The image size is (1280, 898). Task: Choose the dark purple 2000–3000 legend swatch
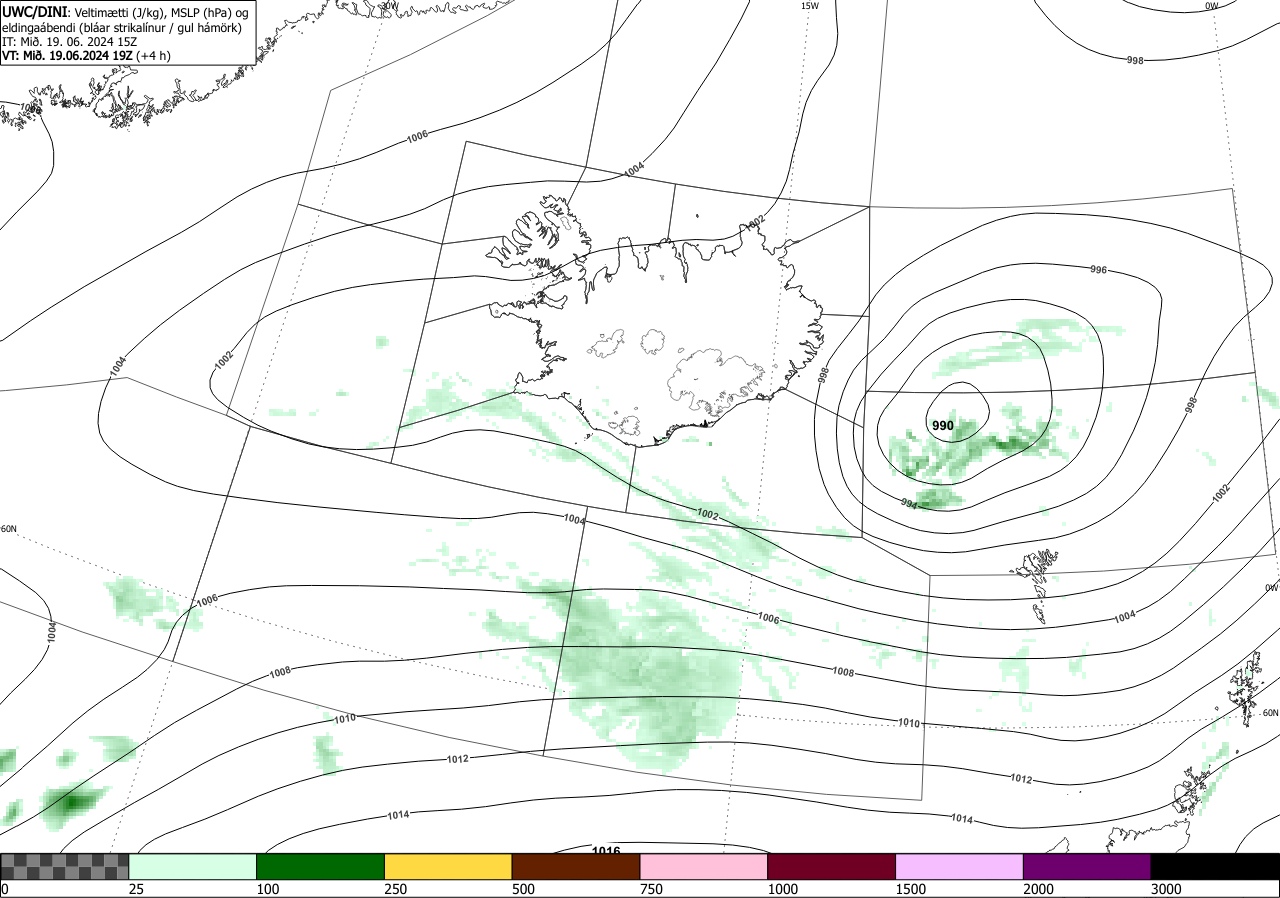1087,867
